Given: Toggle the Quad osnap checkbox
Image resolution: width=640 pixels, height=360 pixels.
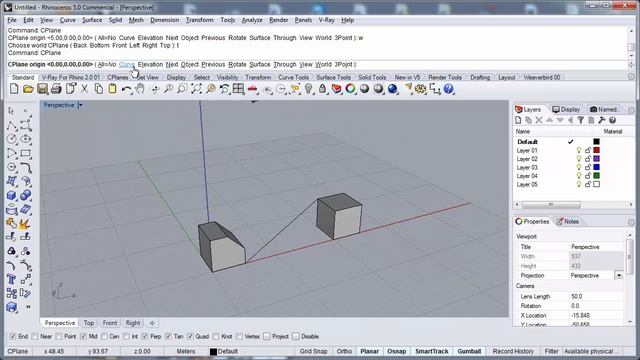Looking at the screenshot, I should coord(190,336).
